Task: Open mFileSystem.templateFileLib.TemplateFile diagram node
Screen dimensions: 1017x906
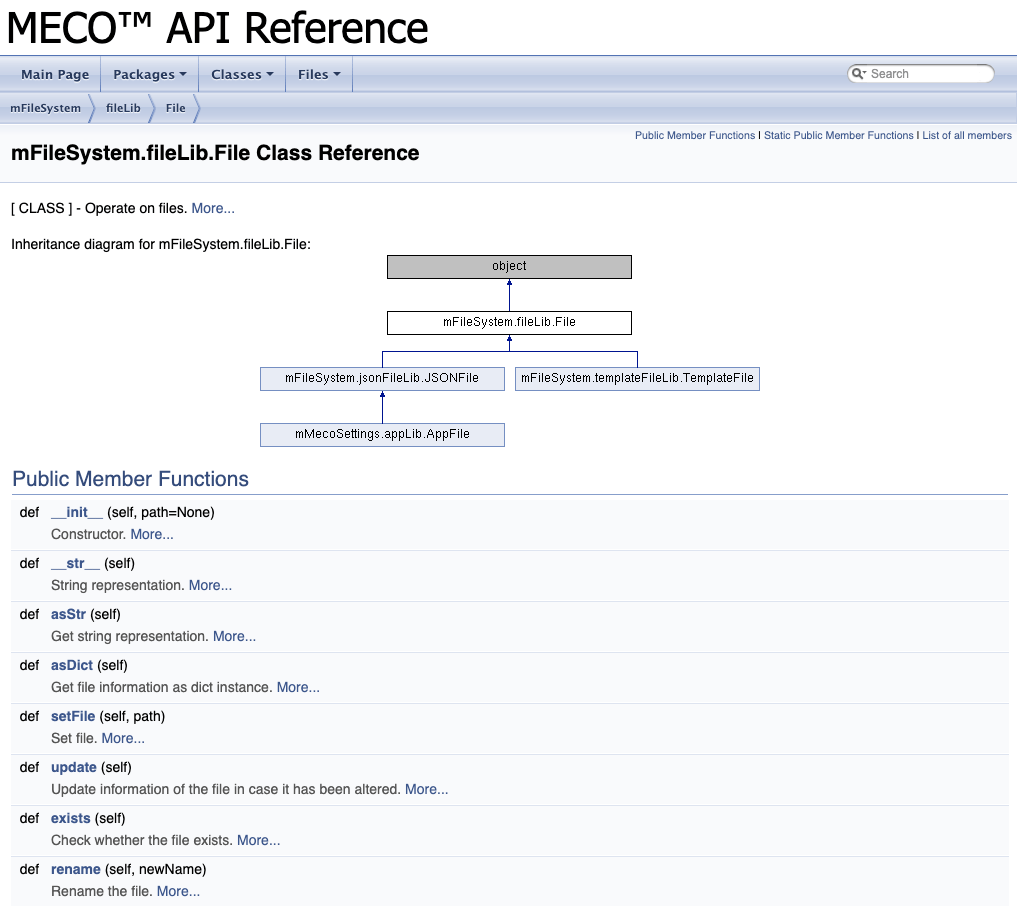Action: click(x=637, y=379)
